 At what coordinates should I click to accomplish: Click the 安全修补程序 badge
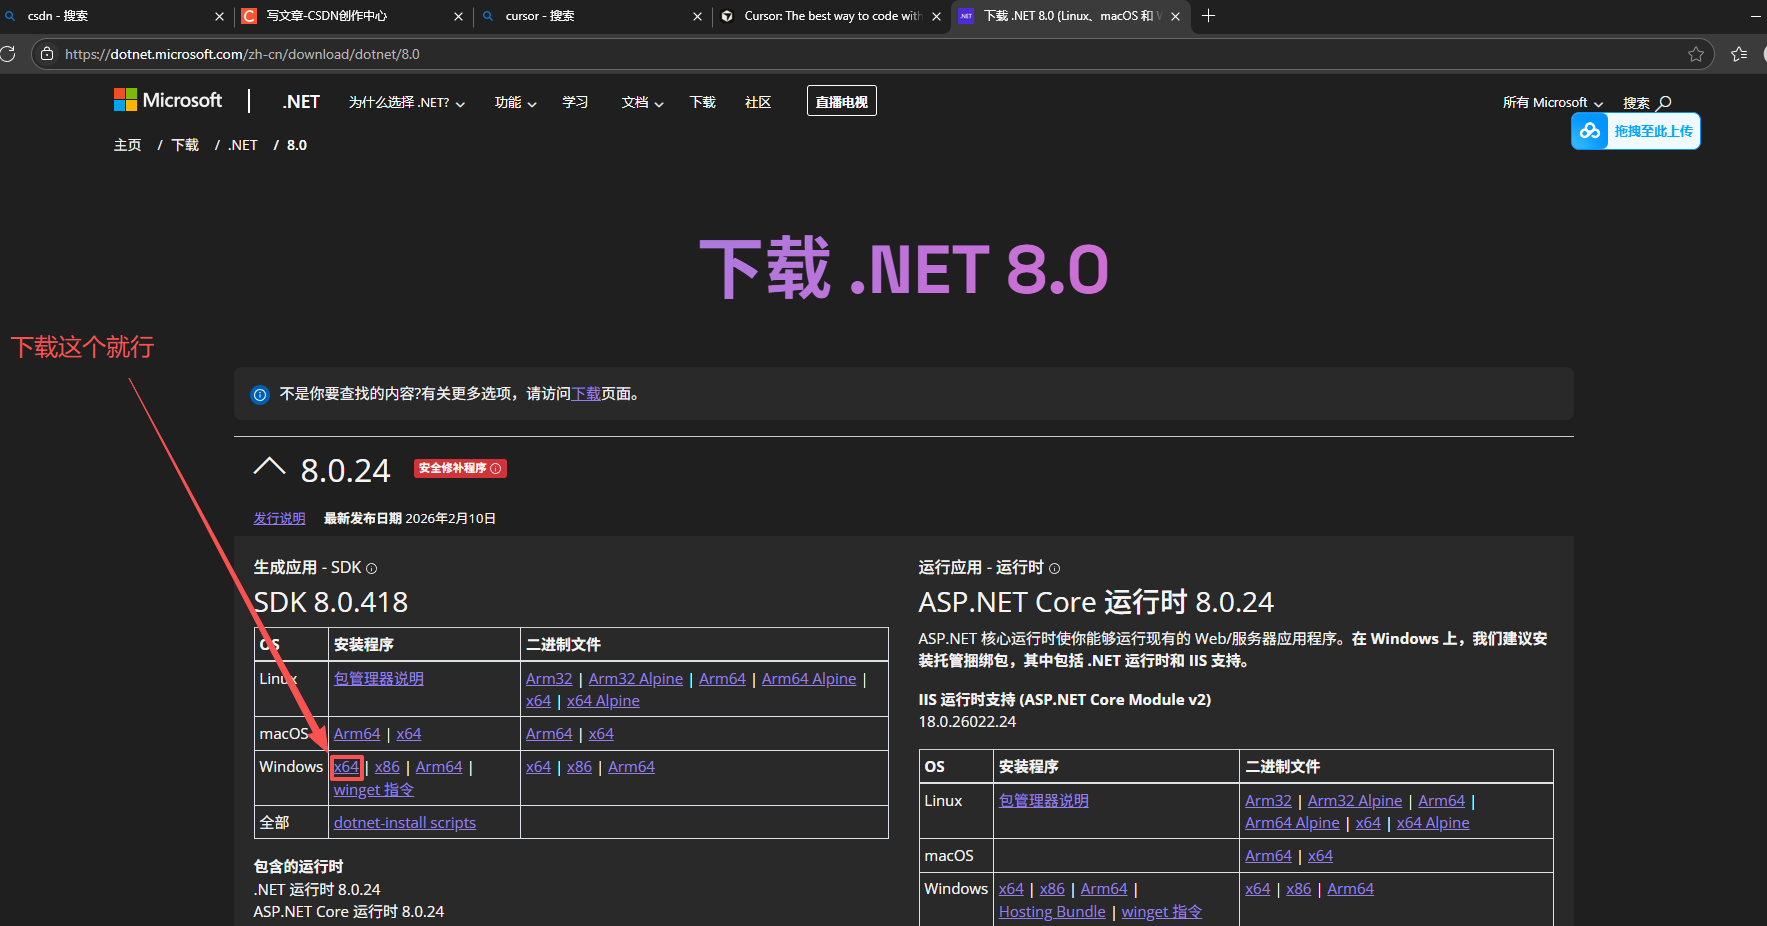pyautogui.click(x=460, y=468)
